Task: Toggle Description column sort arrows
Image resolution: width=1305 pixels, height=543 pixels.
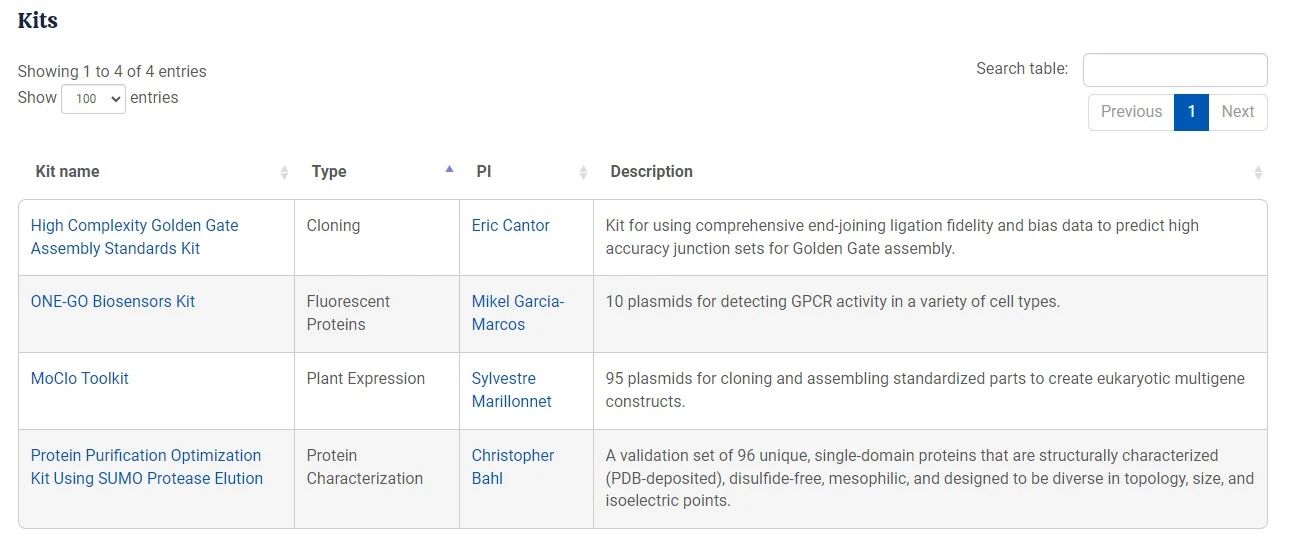Action: coord(1257,172)
